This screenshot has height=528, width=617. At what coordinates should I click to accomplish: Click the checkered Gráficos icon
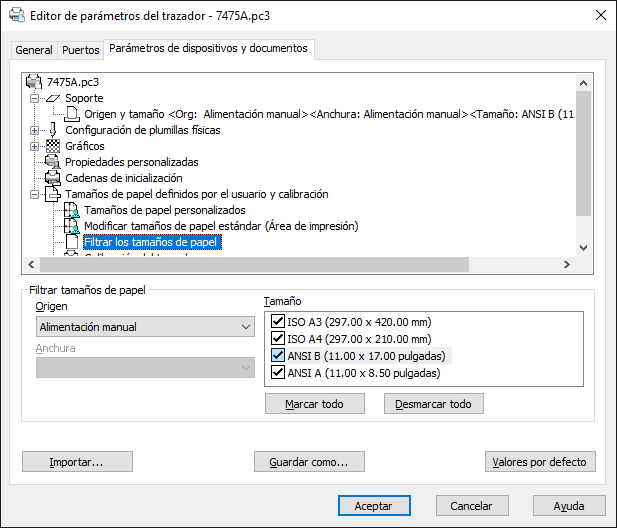coord(53,146)
